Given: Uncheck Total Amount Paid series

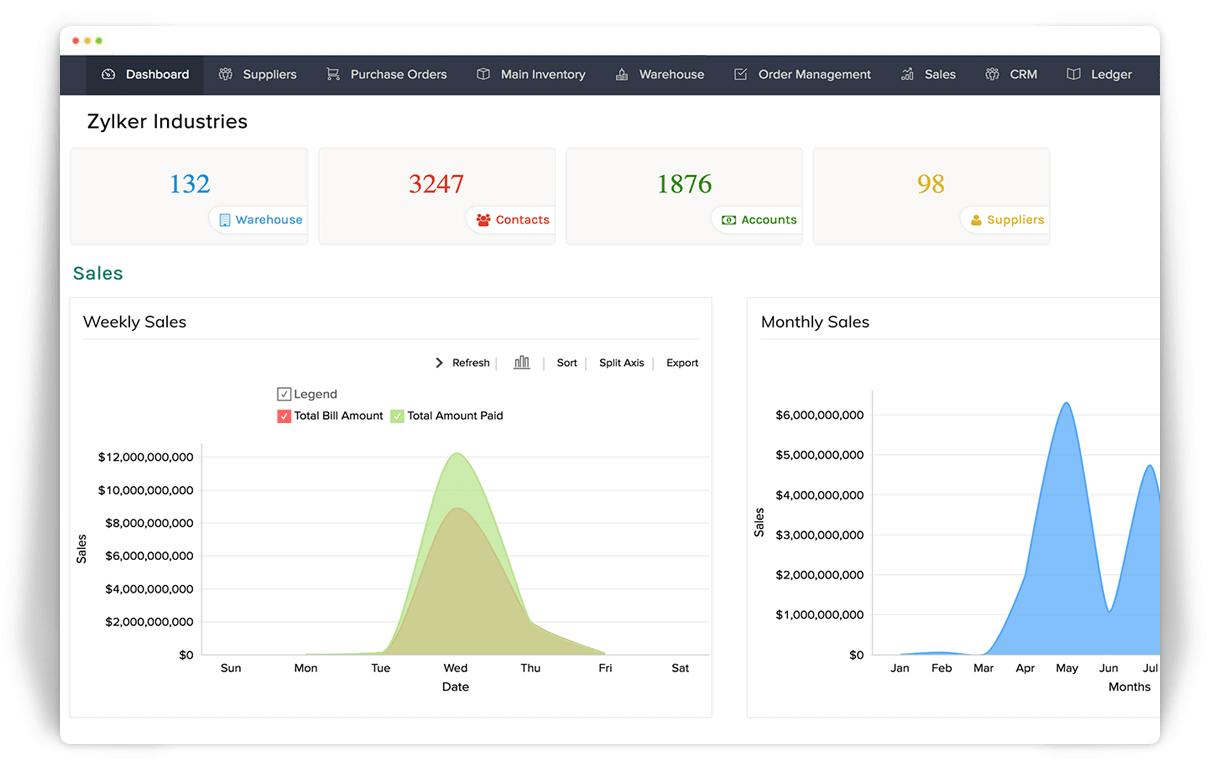Looking at the screenshot, I should (x=397, y=416).
